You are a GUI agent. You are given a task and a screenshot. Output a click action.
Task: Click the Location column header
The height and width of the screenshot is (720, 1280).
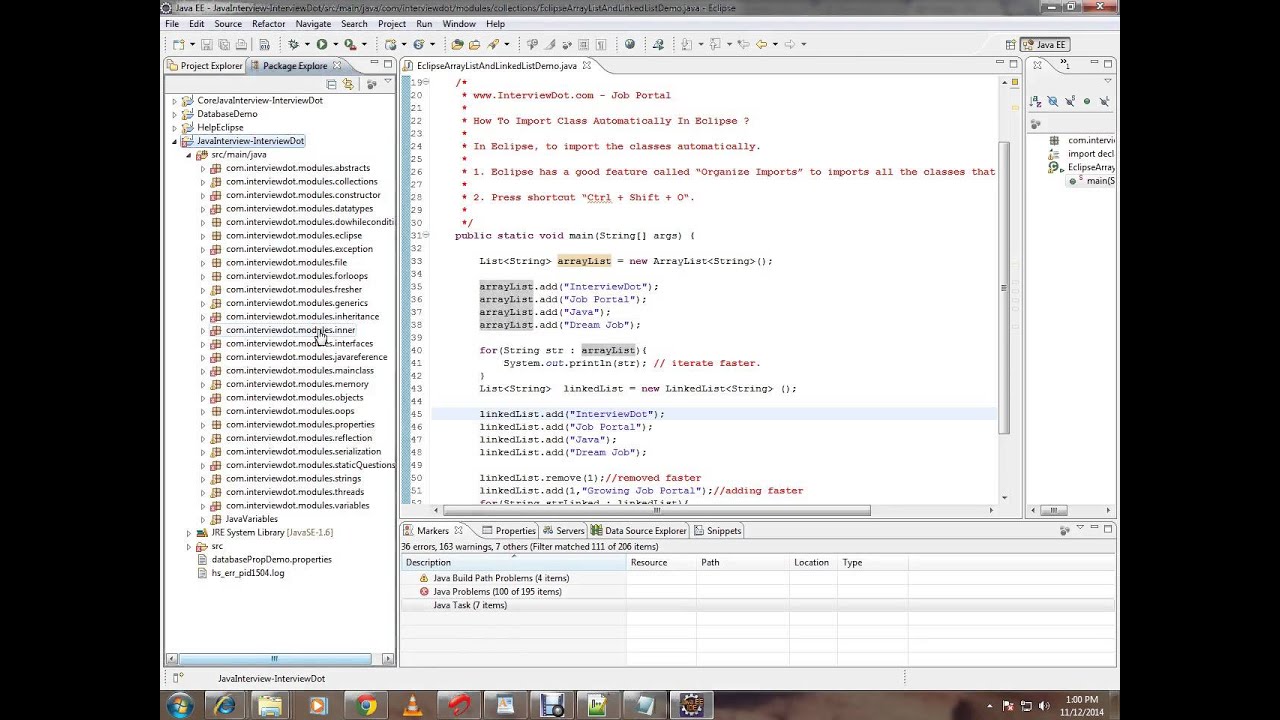[811, 563]
